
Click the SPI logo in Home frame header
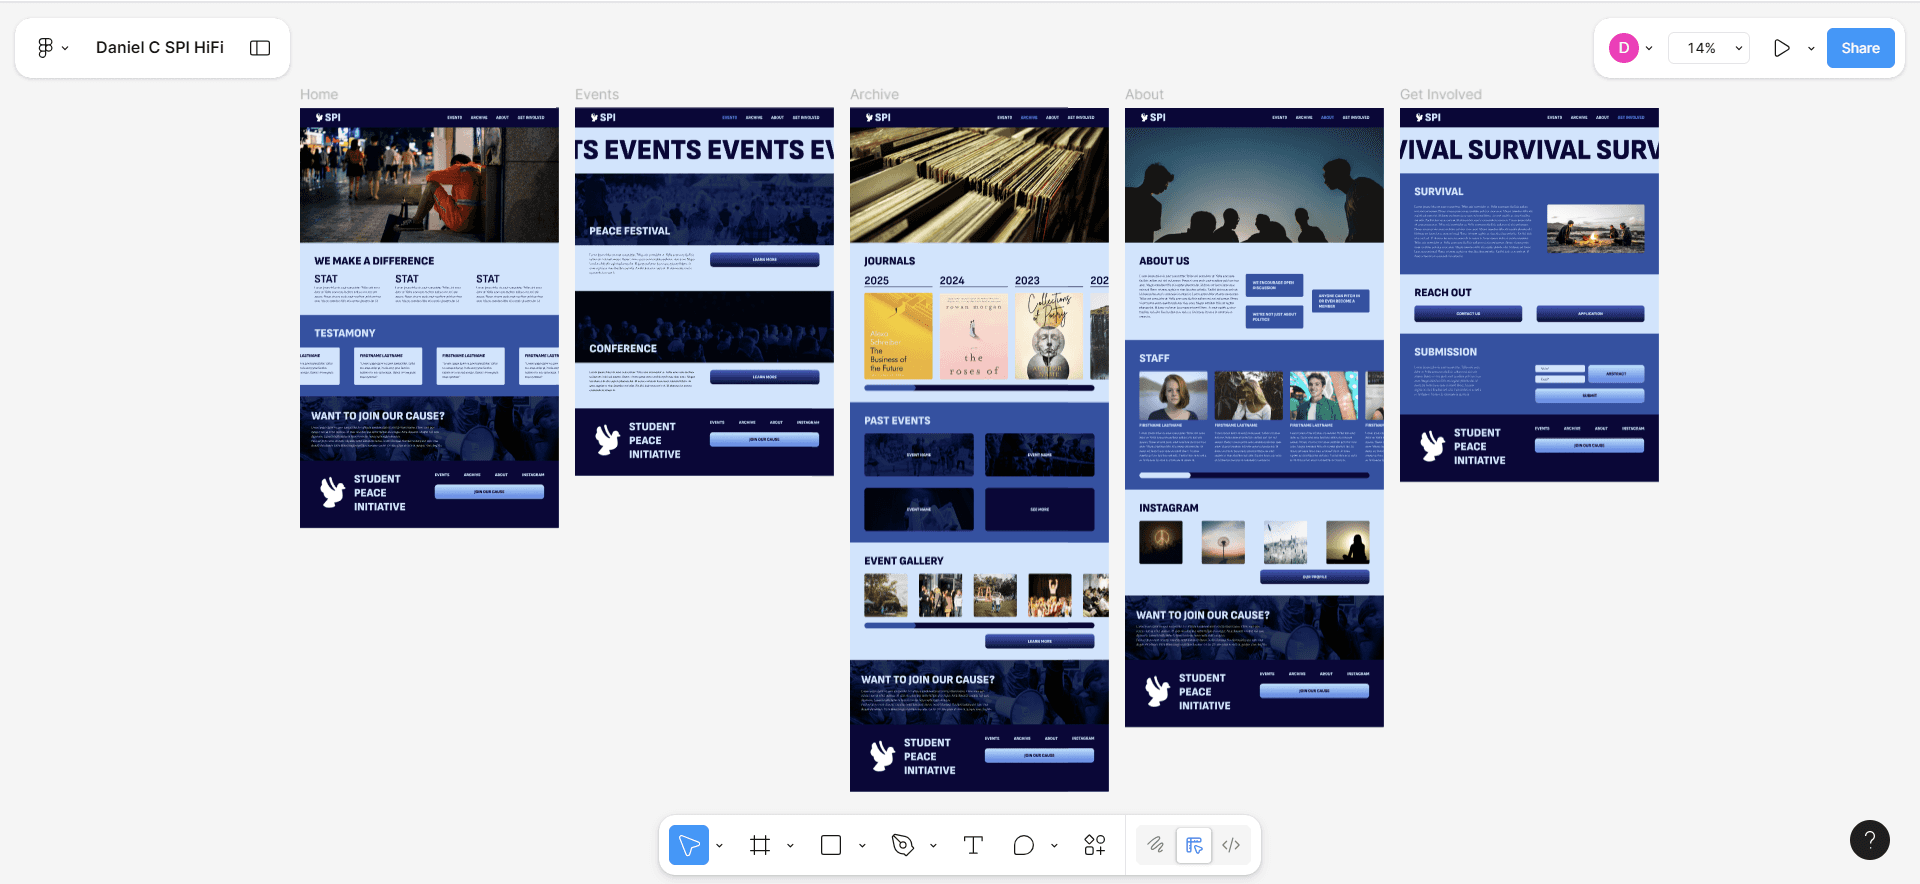click(x=328, y=117)
